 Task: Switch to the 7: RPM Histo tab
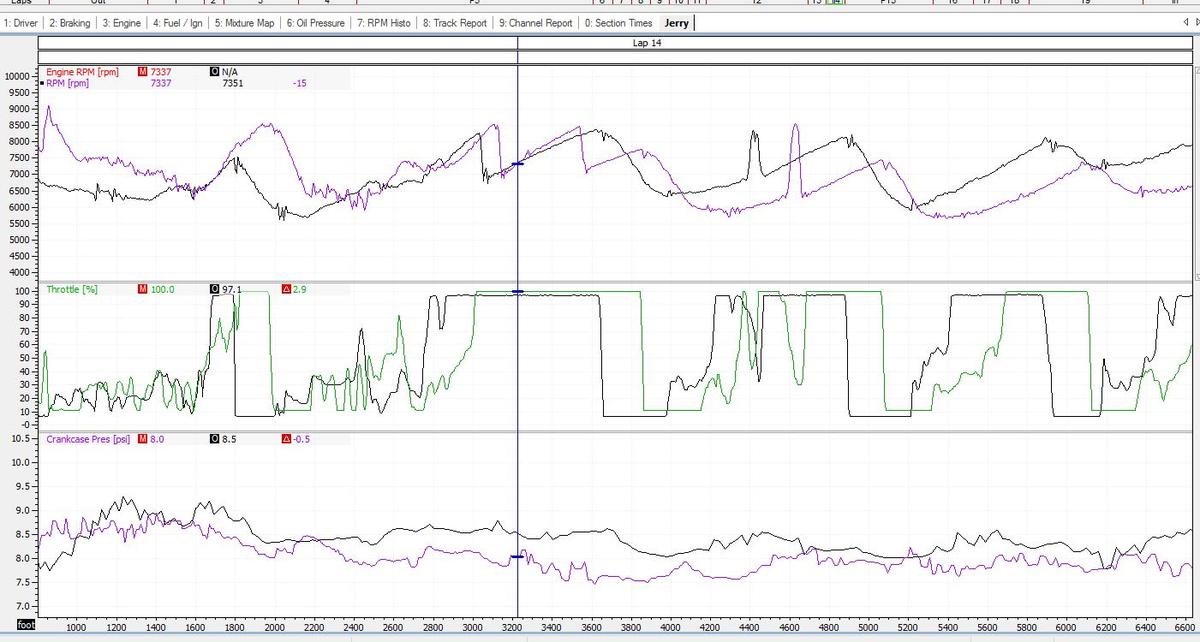[384, 23]
